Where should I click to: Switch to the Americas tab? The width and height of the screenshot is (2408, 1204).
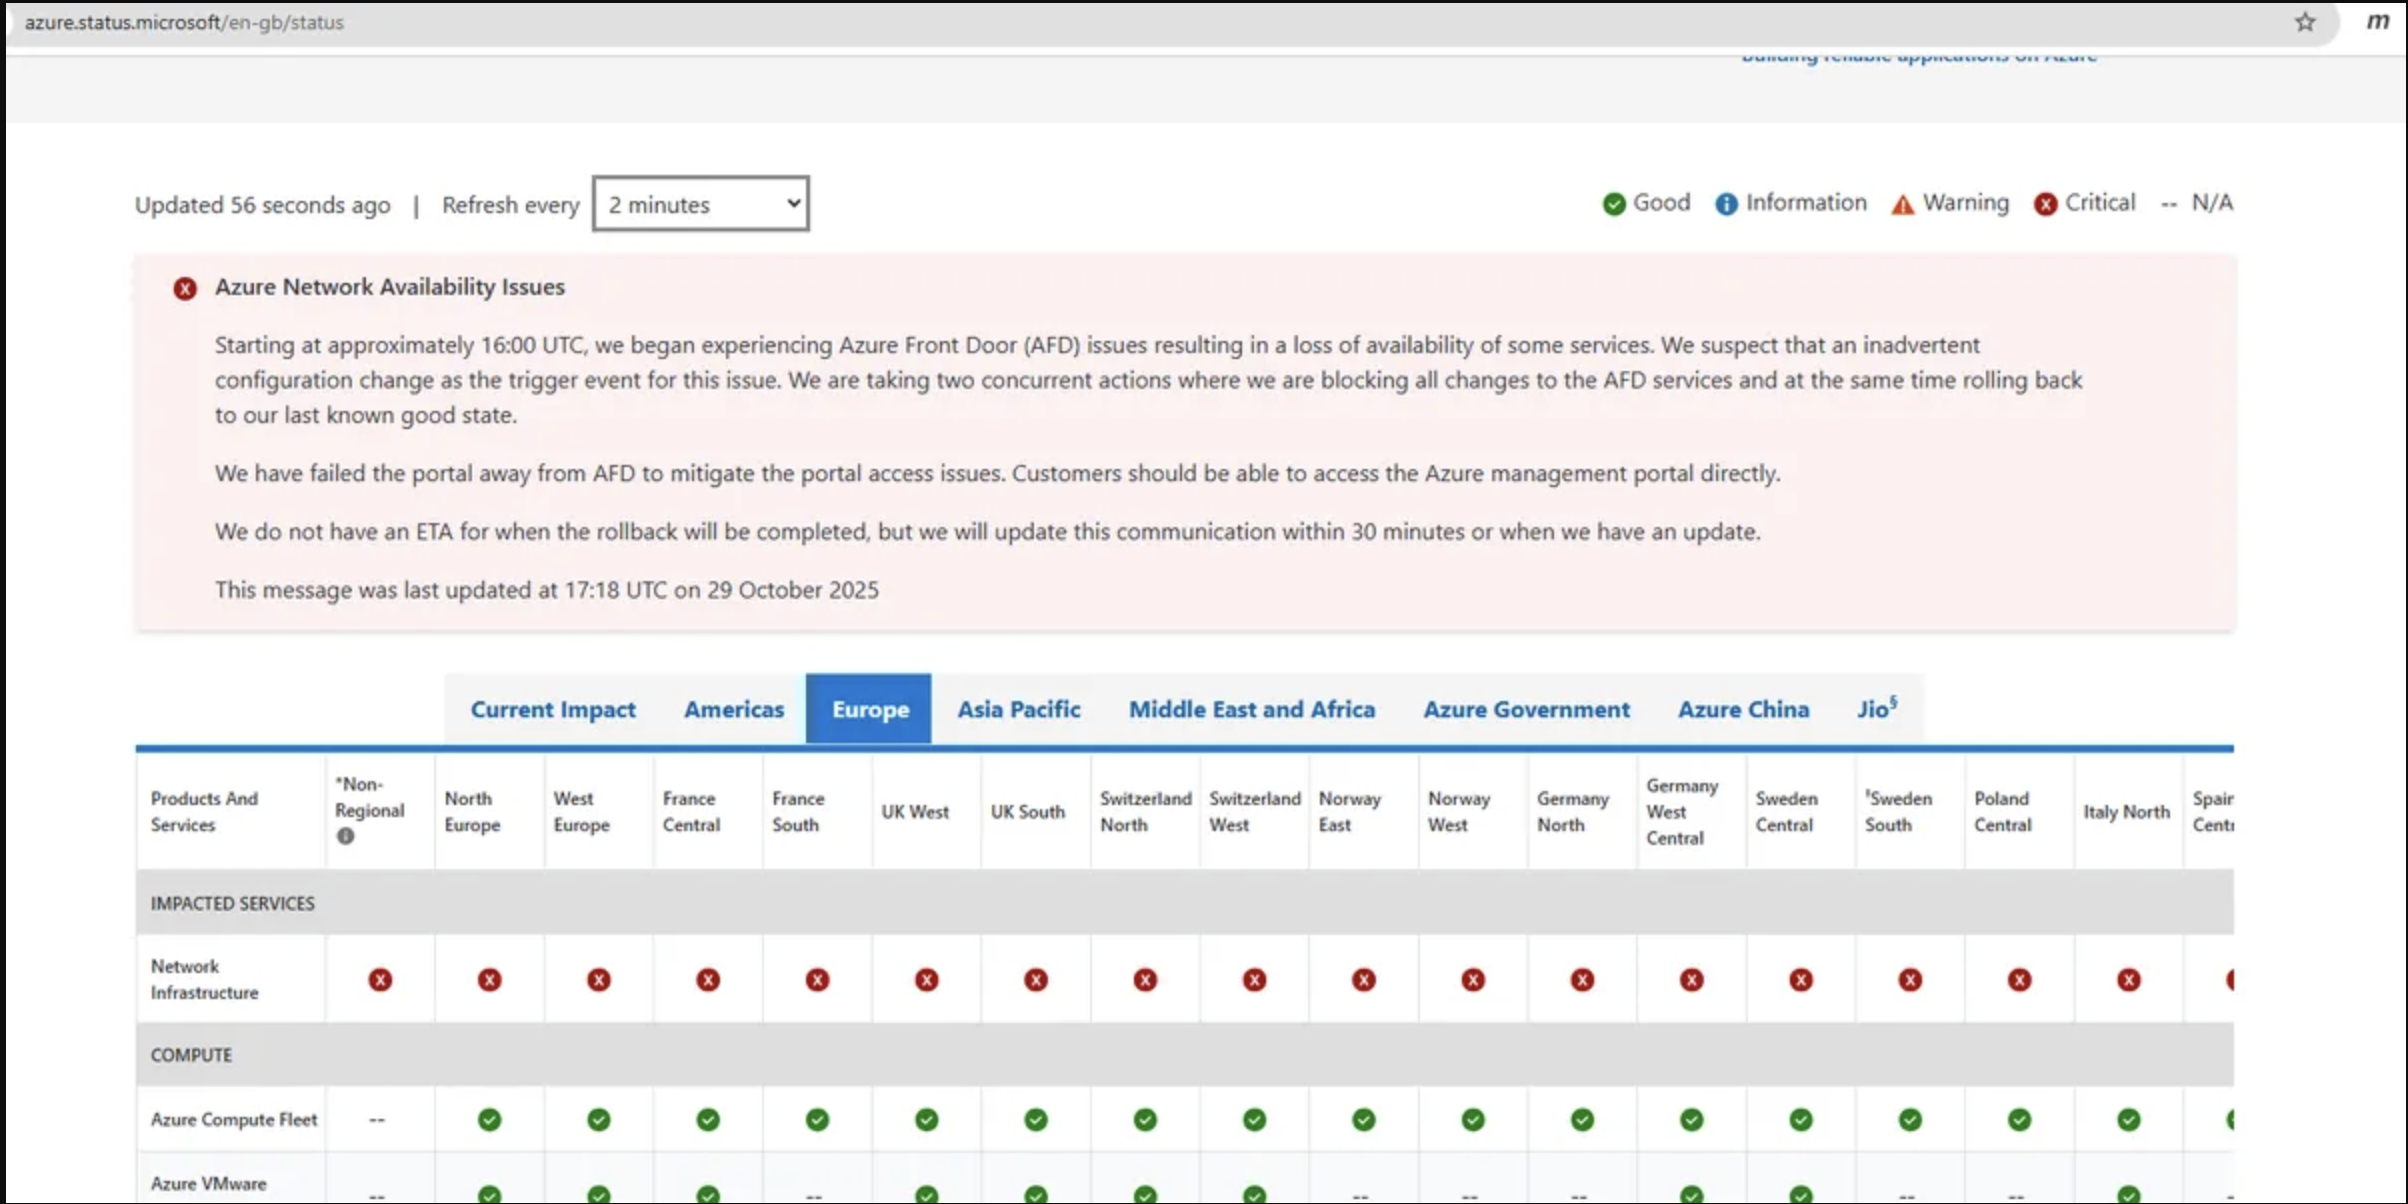click(x=733, y=709)
